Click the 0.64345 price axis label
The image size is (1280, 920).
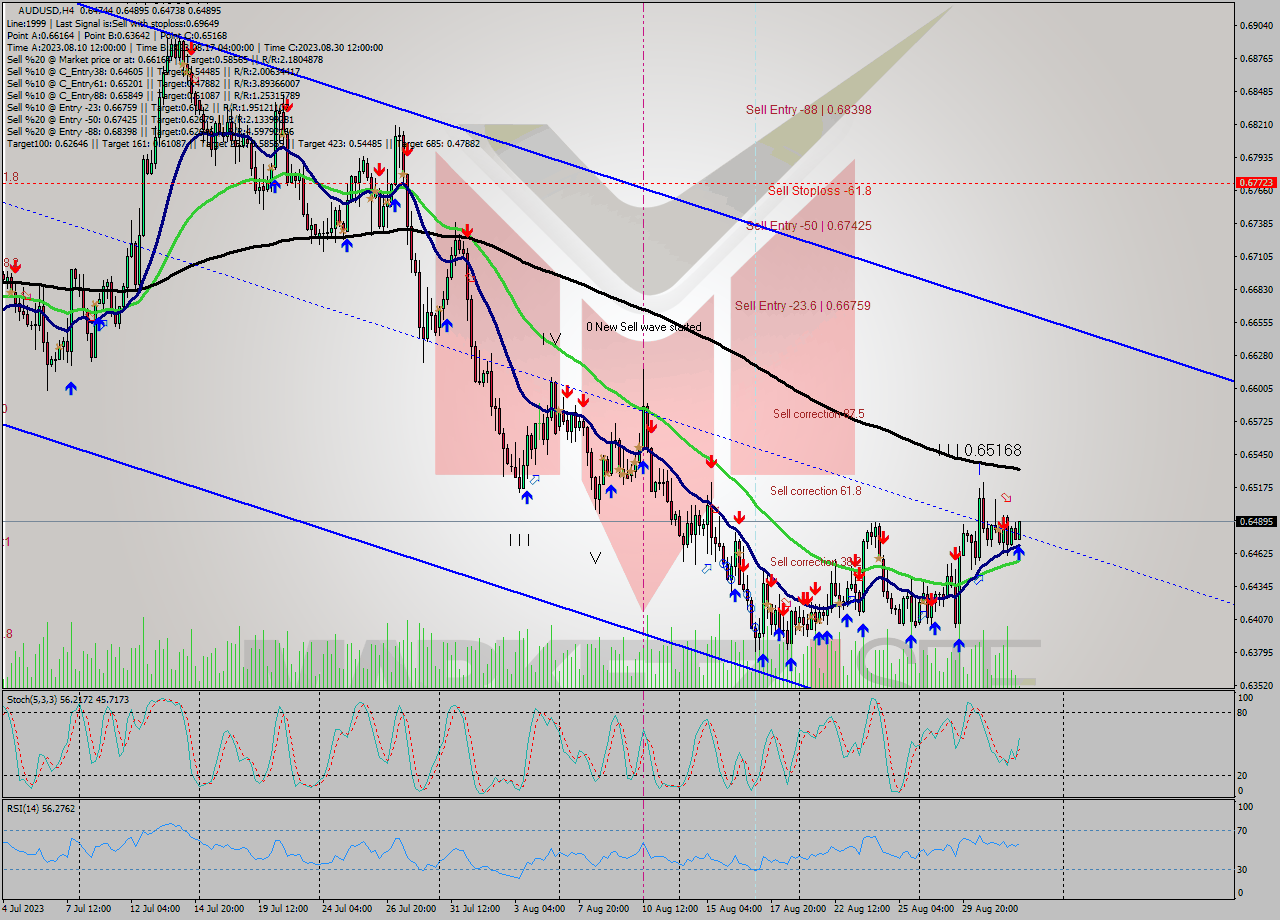click(1255, 586)
